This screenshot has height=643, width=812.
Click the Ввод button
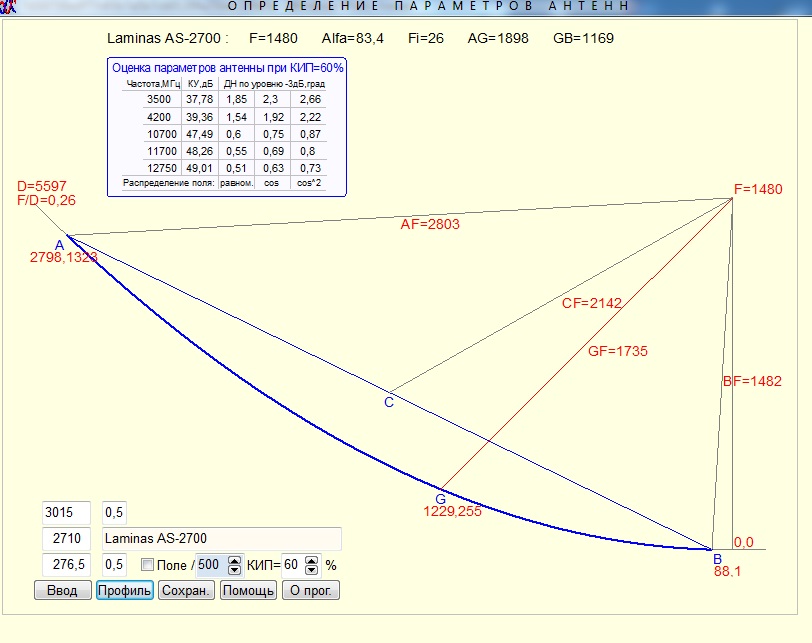pyautogui.click(x=63, y=590)
